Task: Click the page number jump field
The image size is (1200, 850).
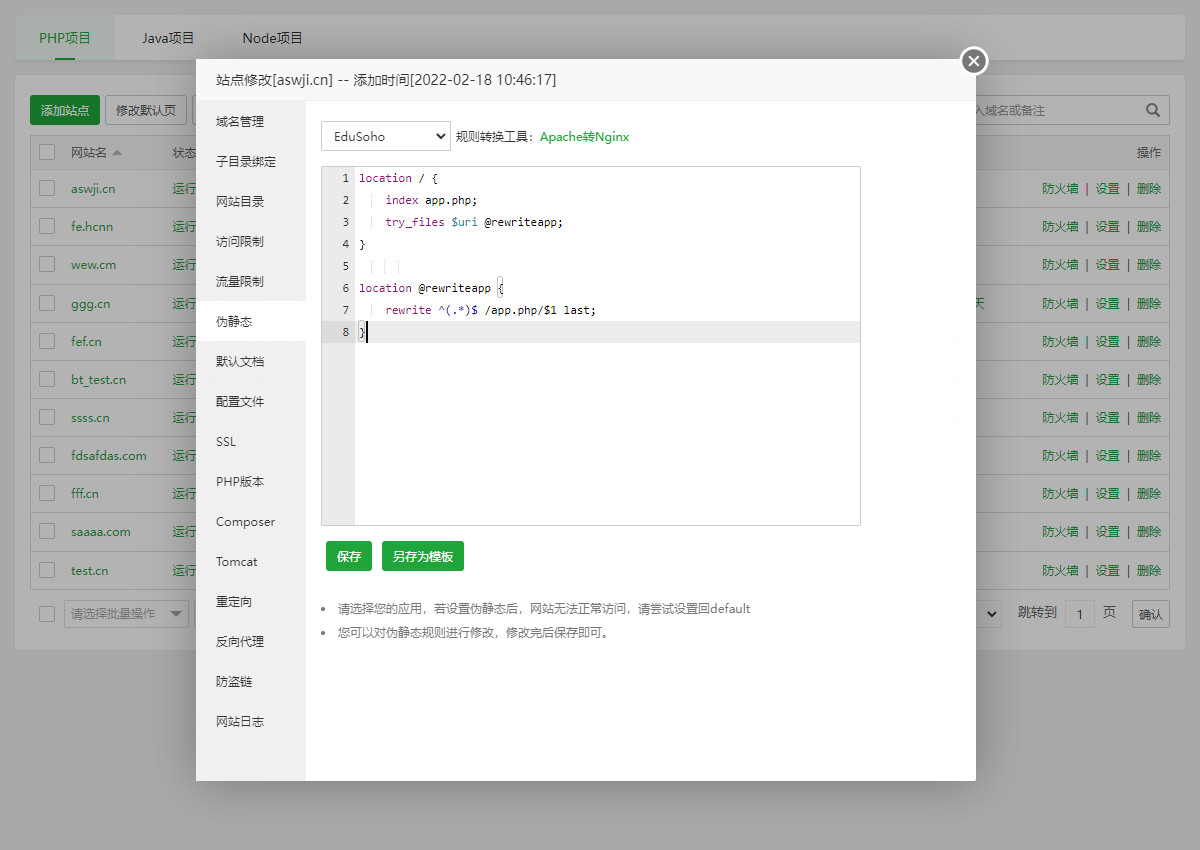Action: pyautogui.click(x=1079, y=613)
